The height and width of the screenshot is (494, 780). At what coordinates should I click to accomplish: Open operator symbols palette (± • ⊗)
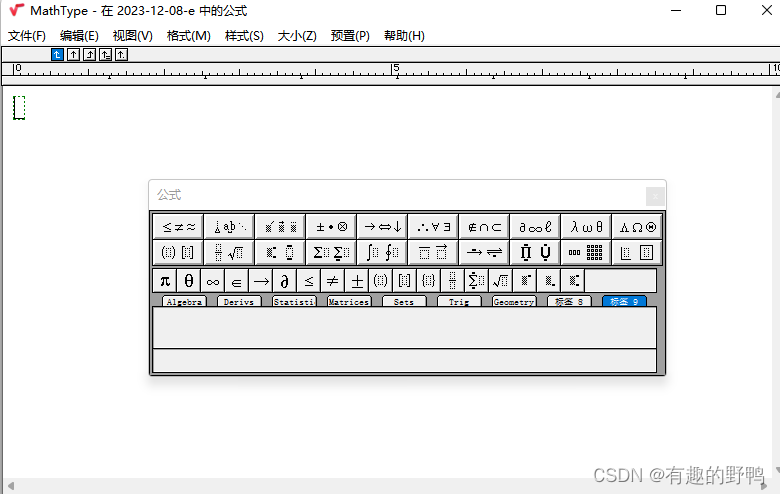click(x=331, y=227)
